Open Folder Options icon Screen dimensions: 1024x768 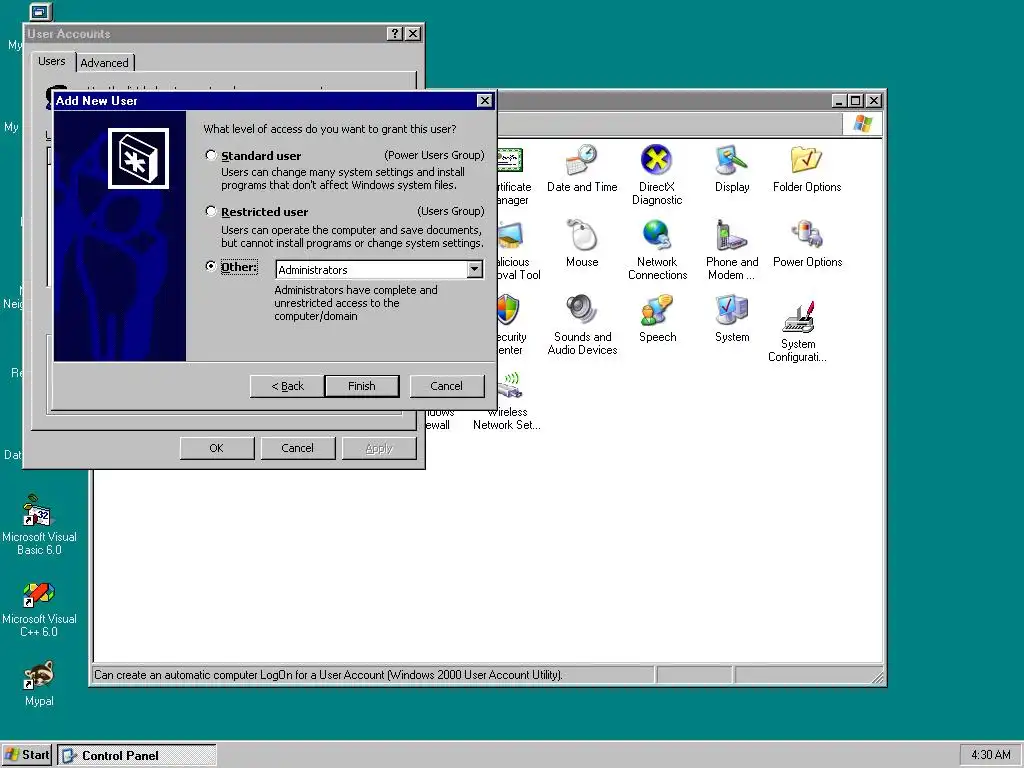click(x=807, y=168)
